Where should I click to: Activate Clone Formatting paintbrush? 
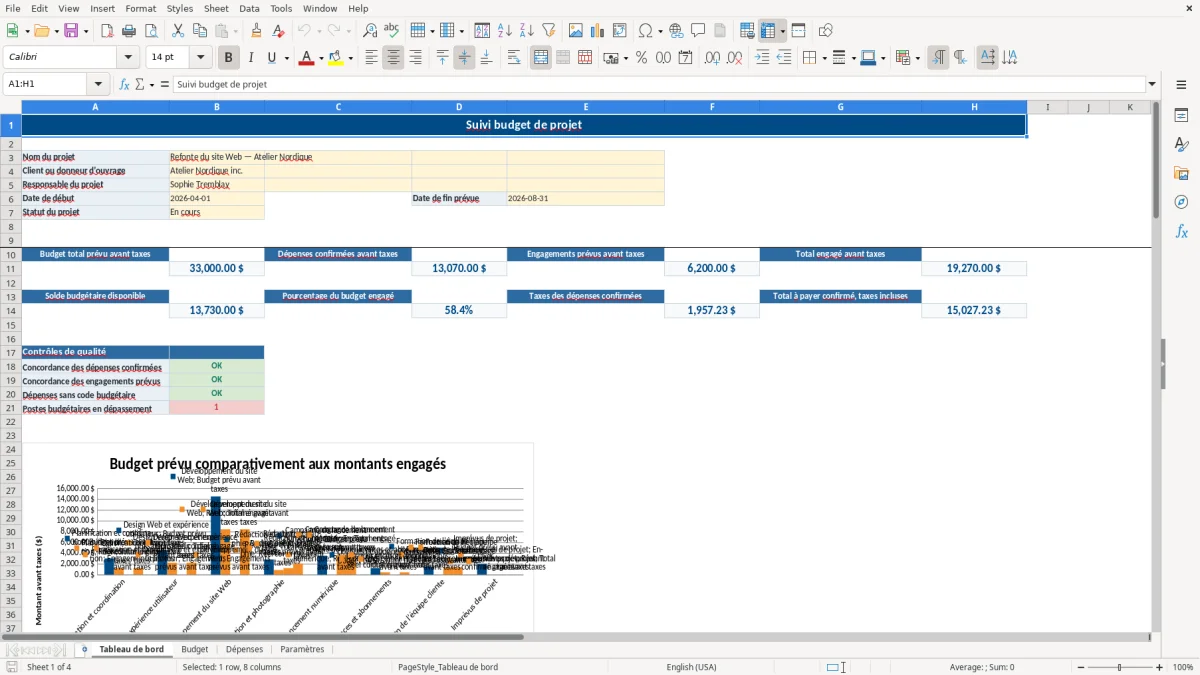pyautogui.click(x=256, y=31)
